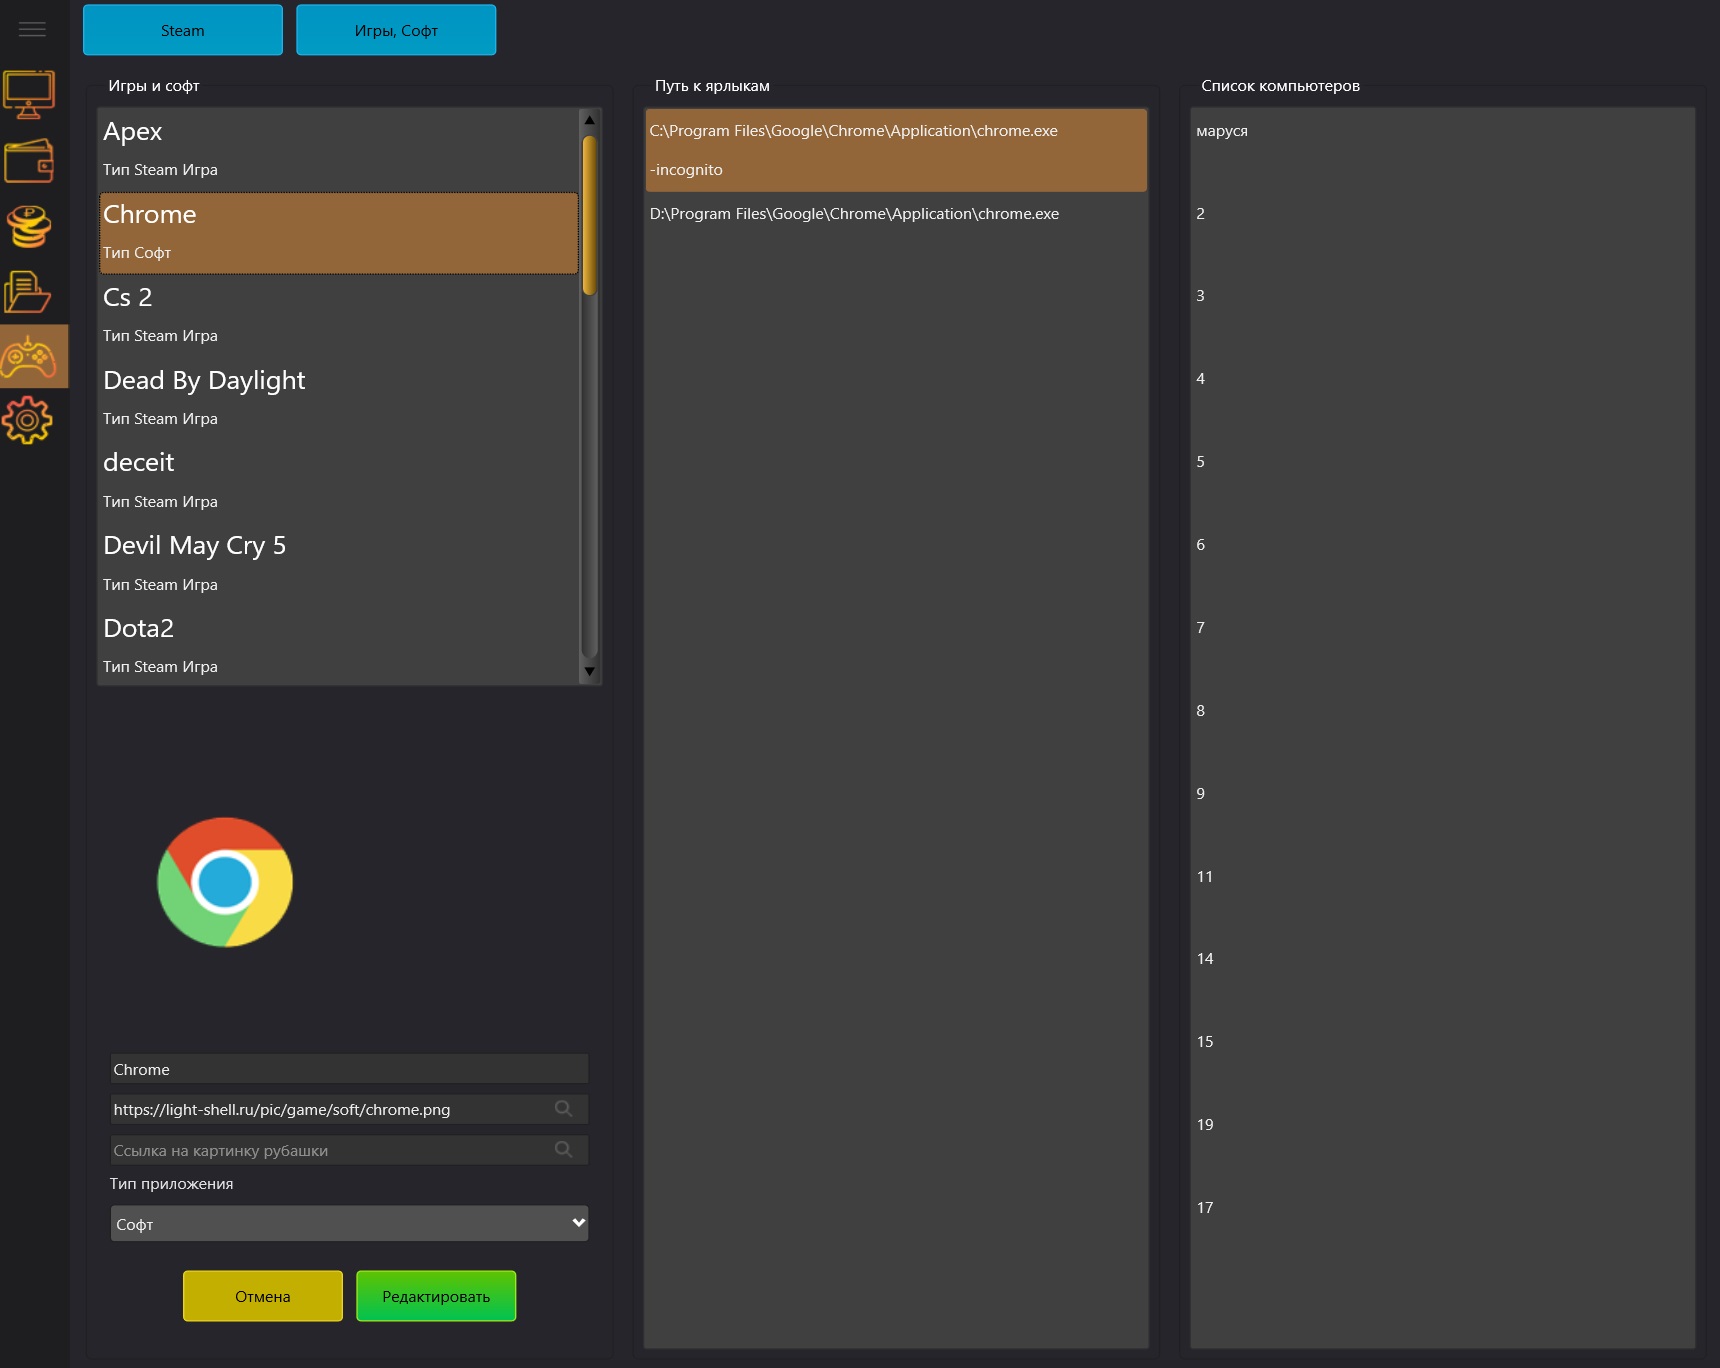Screen dimensions: 1720x1368
Task: Open the computers monitor section
Action: 29,95
